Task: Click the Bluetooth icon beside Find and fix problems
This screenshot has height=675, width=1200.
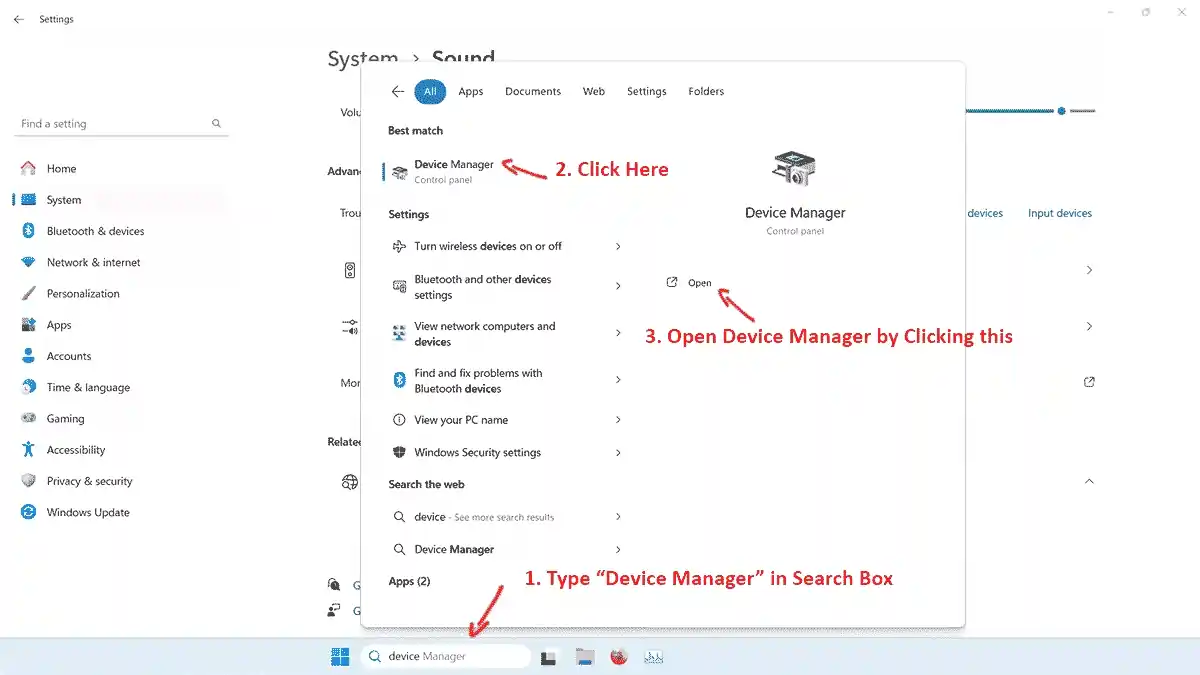Action: [x=400, y=381]
